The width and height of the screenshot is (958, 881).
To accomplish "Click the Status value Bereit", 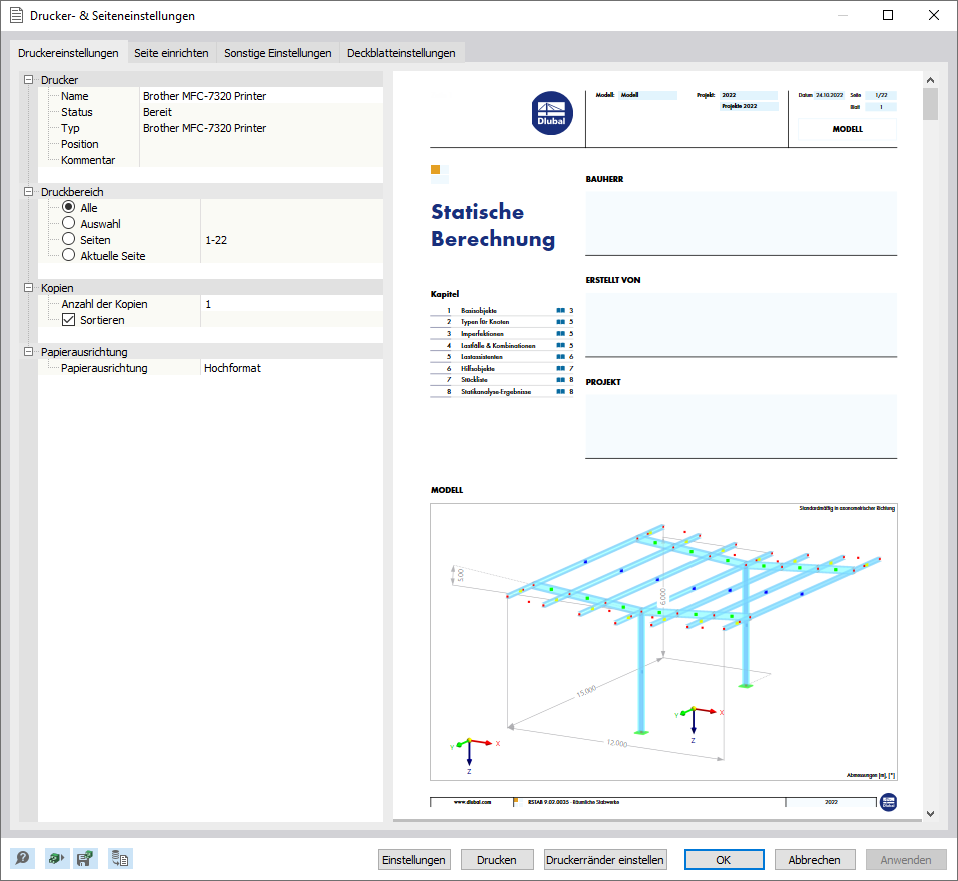I will click(158, 112).
